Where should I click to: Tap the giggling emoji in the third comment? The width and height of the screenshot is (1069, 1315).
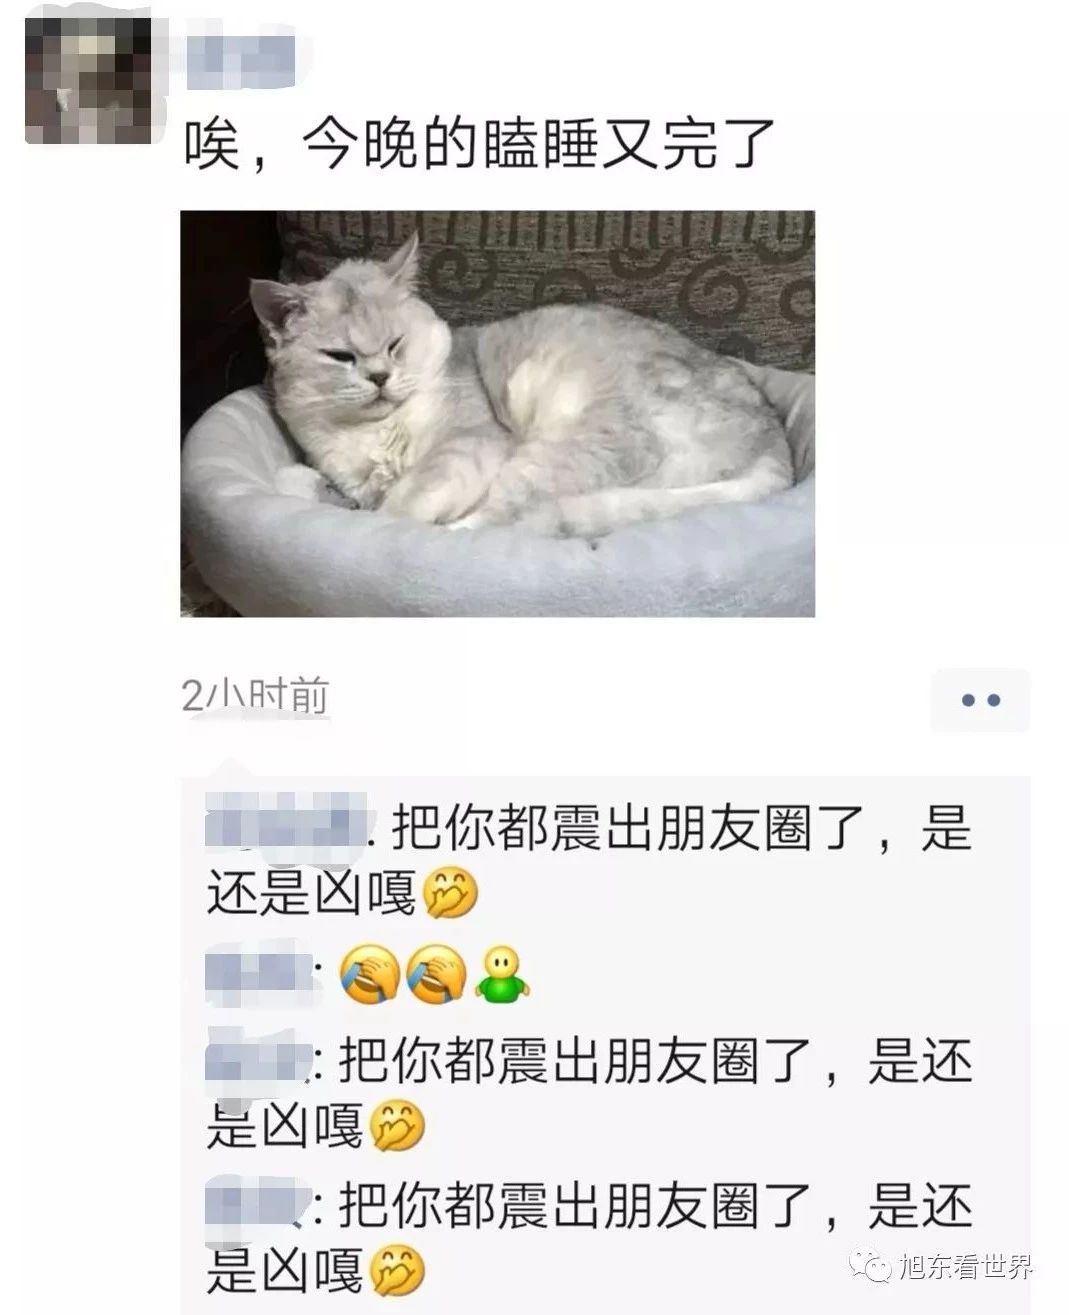[398, 1127]
